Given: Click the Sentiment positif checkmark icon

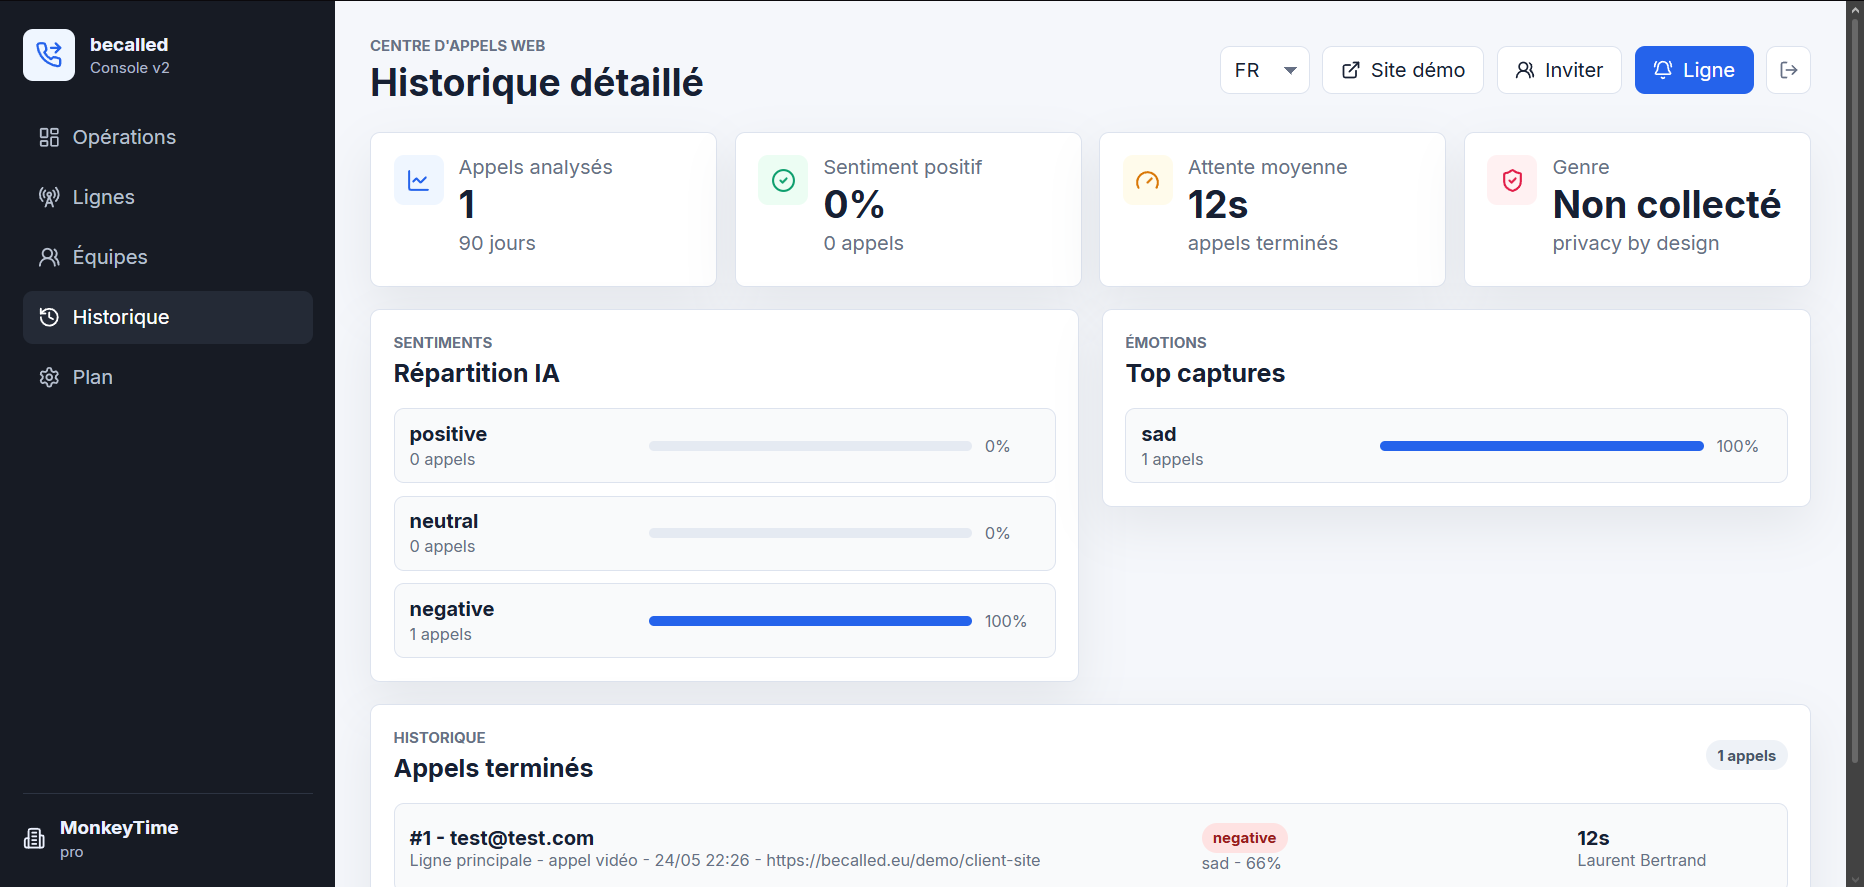Looking at the screenshot, I should 783,180.
